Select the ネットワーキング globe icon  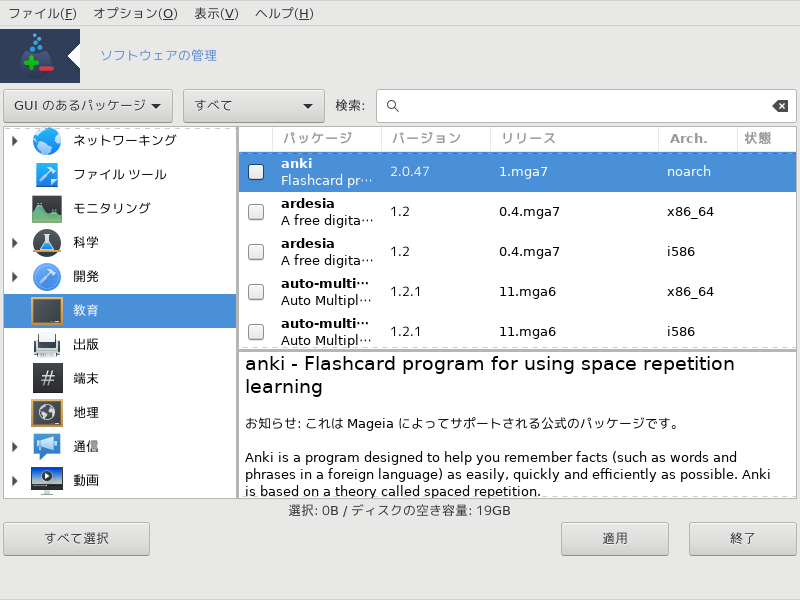tap(47, 140)
